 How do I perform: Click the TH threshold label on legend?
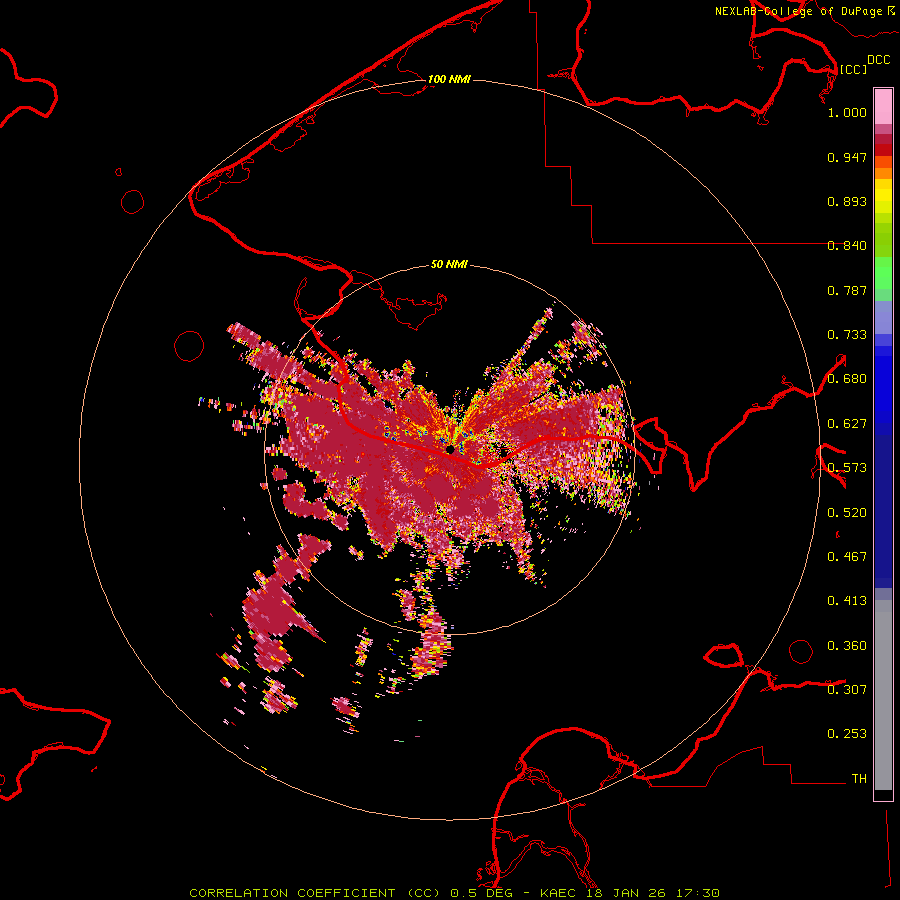pos(859,779)
